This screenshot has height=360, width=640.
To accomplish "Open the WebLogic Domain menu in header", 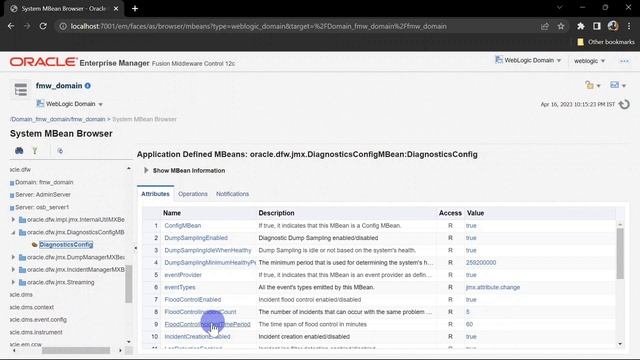I will [x=528, y=60].
